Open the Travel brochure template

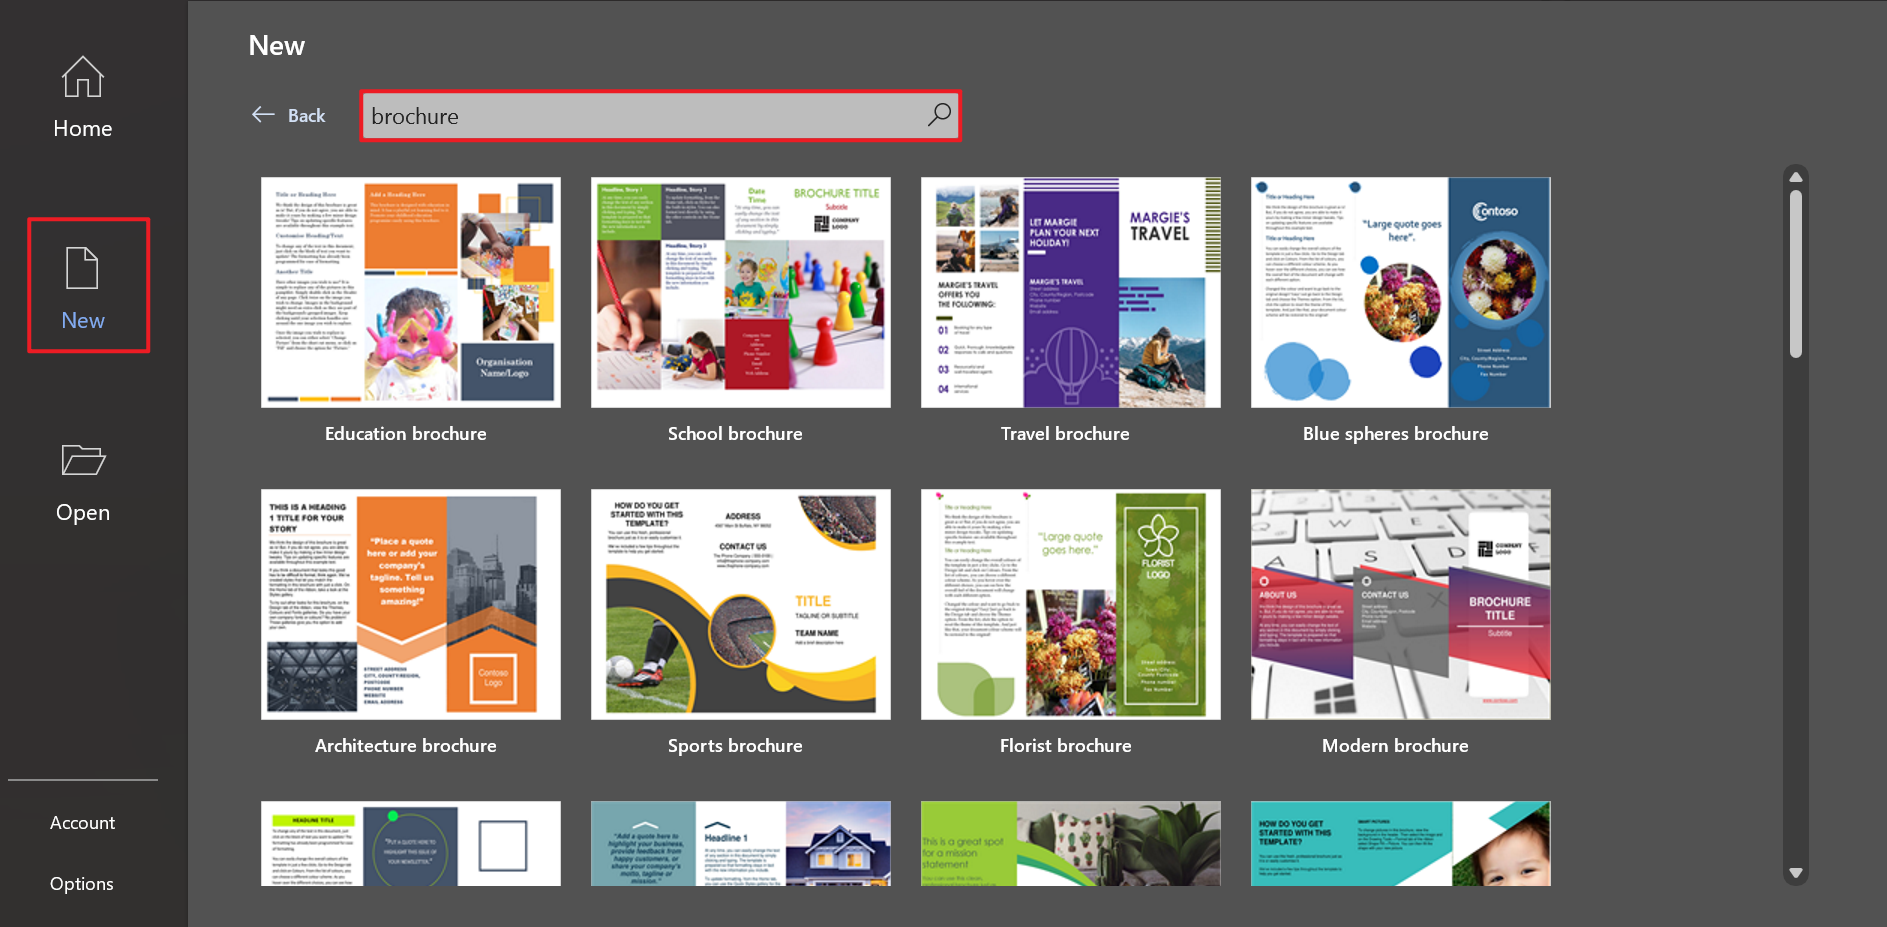point(1070,292)
